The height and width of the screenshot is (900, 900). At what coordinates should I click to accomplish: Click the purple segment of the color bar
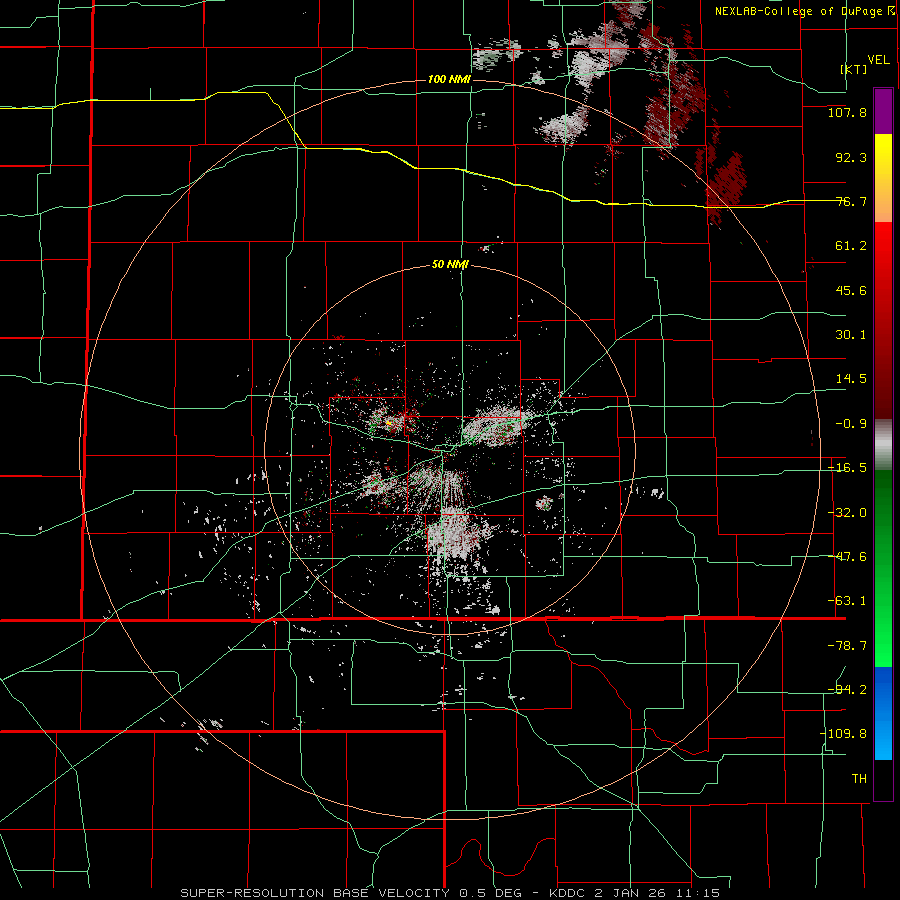pos(883,111)
